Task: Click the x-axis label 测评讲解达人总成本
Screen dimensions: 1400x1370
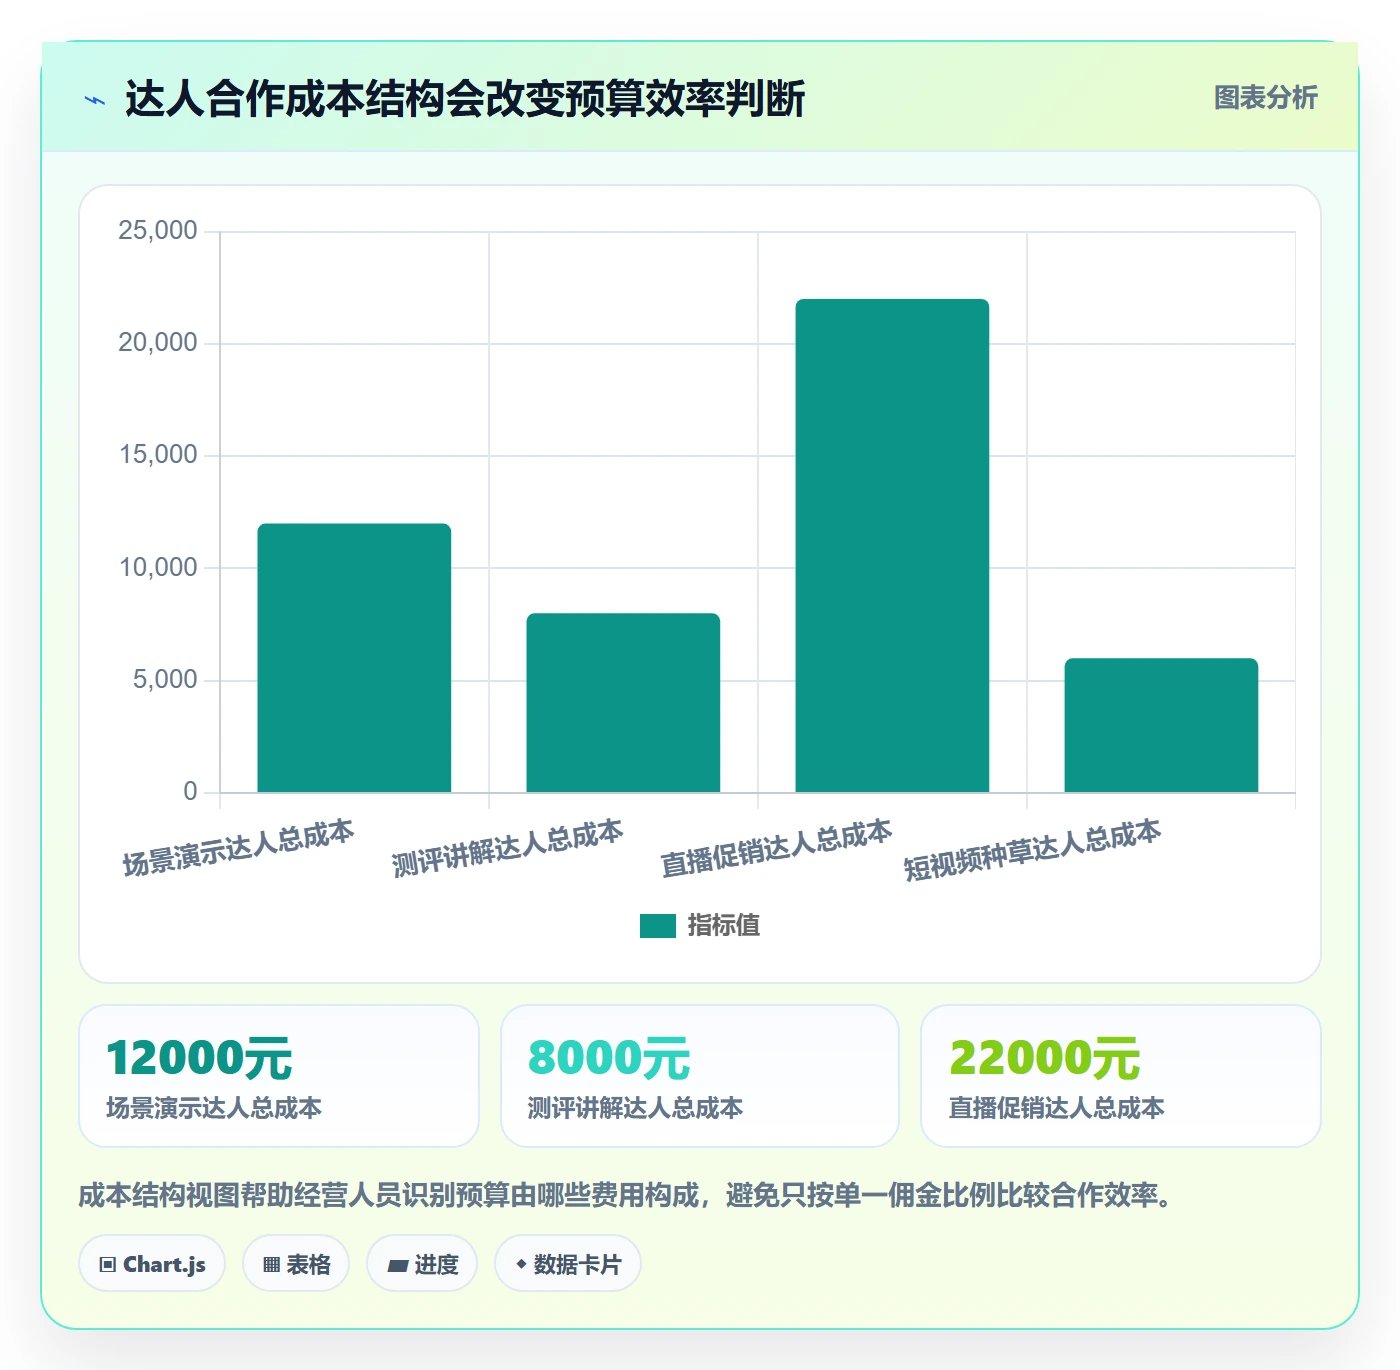Action: pyautogui.click(x=507, y=848)
